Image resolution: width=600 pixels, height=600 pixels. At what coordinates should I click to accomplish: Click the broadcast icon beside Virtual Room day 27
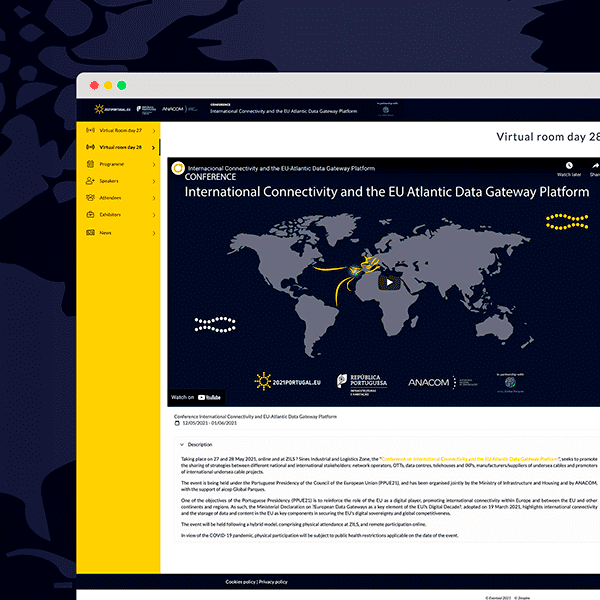tap(90, 130)
